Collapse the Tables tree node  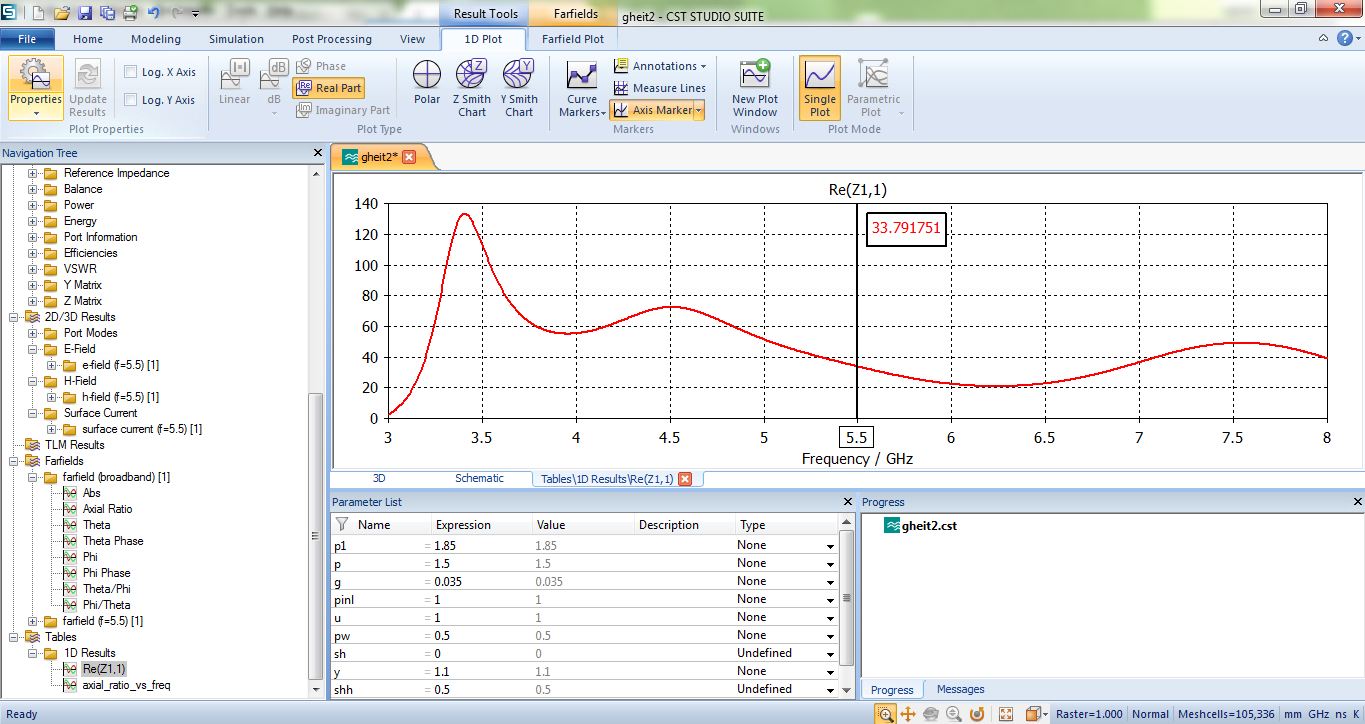(x=14, y=637)
